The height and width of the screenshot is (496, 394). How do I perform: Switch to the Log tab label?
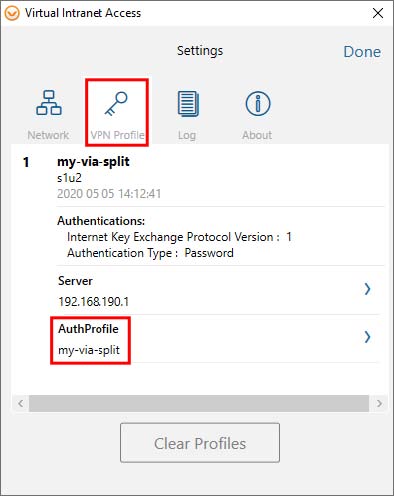[187, 135]
